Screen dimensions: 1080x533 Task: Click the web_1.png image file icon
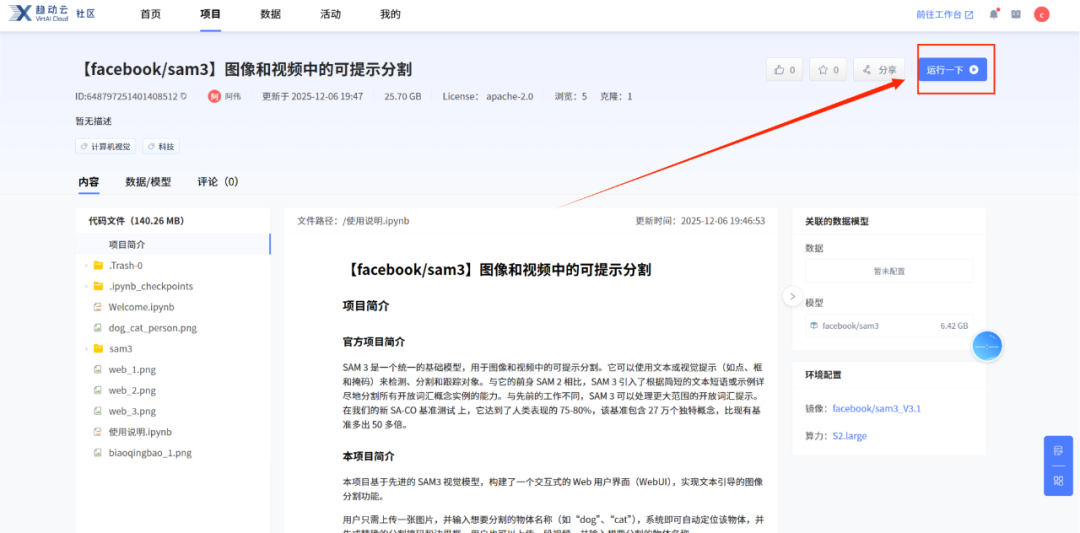click(x=98, y=370)
